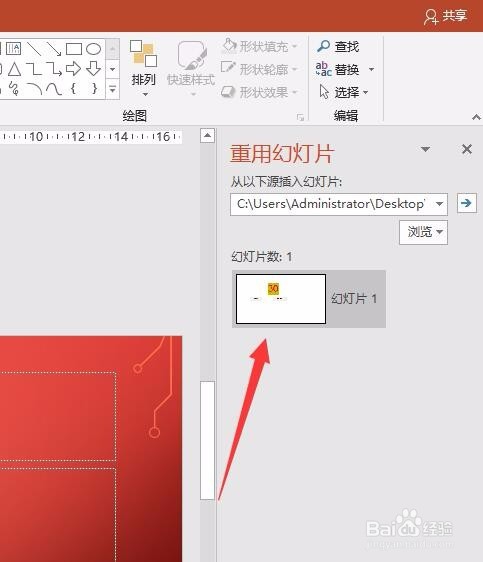Select the scribble freeform shape
Image resolution: width=483 pixels, height=562 pixels.
click(x=14, y=89)
